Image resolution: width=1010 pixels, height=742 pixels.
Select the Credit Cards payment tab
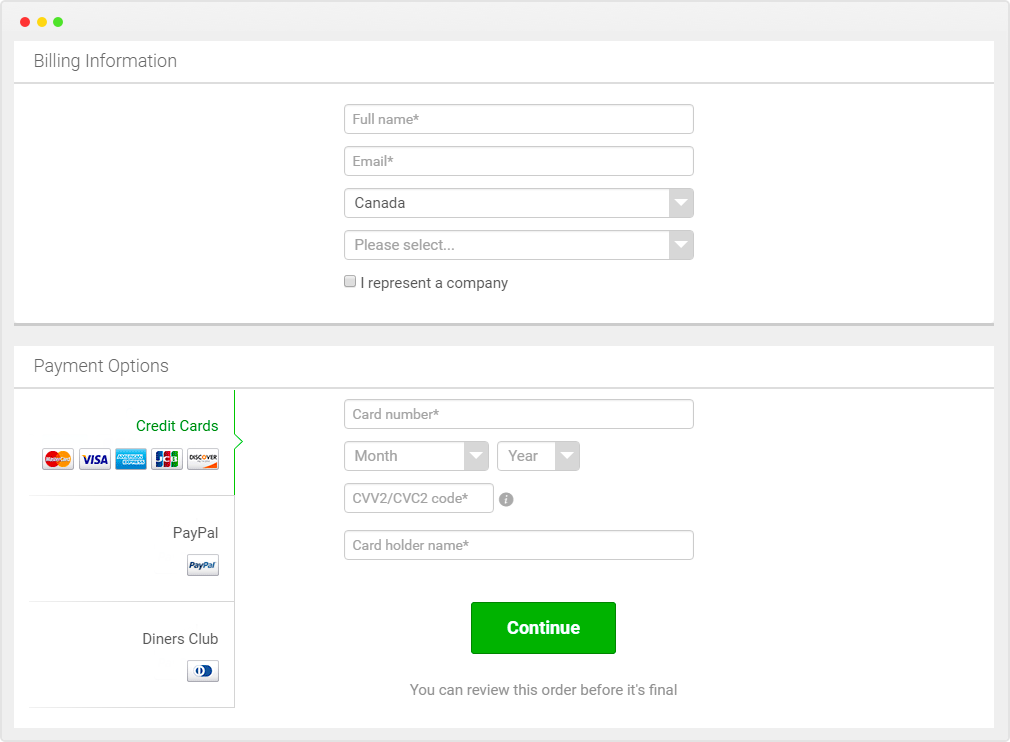tap(131, 442)
